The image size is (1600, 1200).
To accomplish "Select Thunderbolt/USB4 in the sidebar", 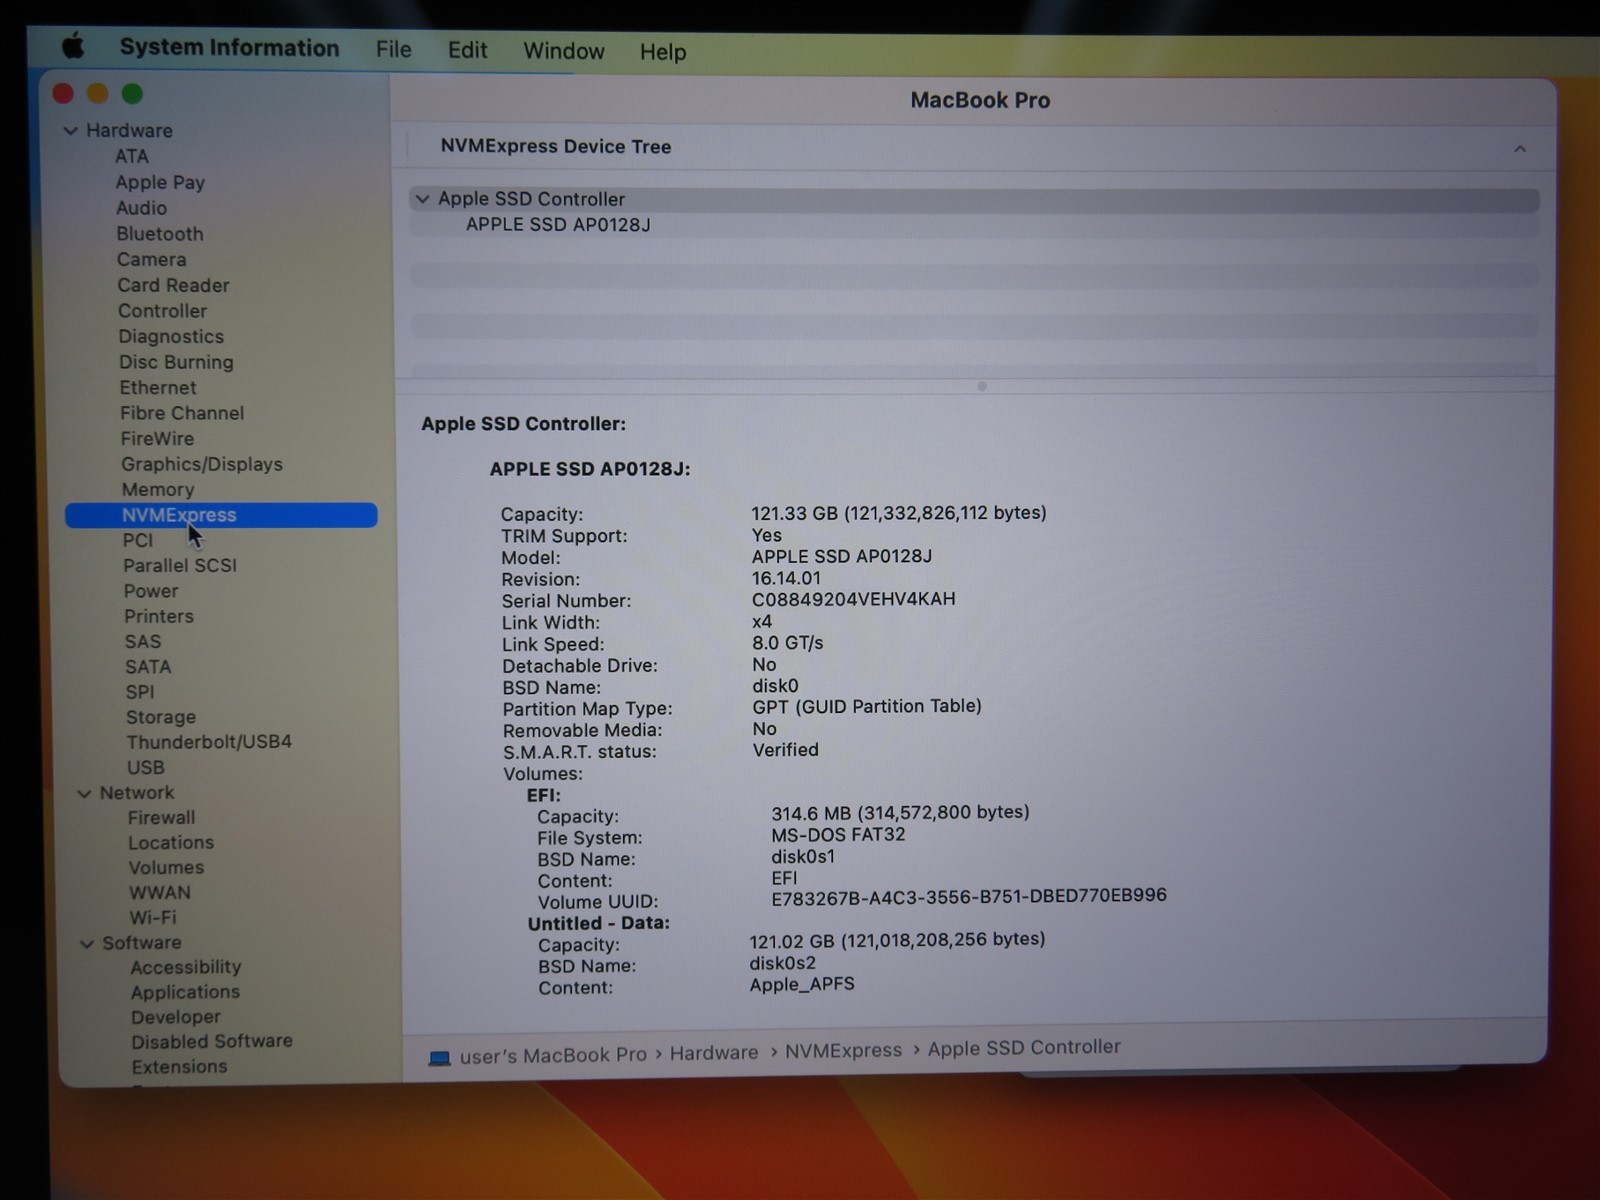I will pyautogui.click(x=209, y=742).
